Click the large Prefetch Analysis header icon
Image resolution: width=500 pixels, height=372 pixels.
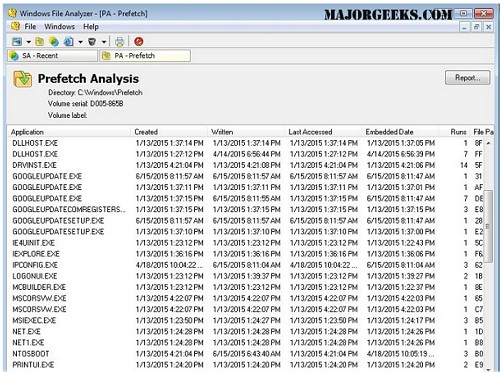(x=22, y=79)
